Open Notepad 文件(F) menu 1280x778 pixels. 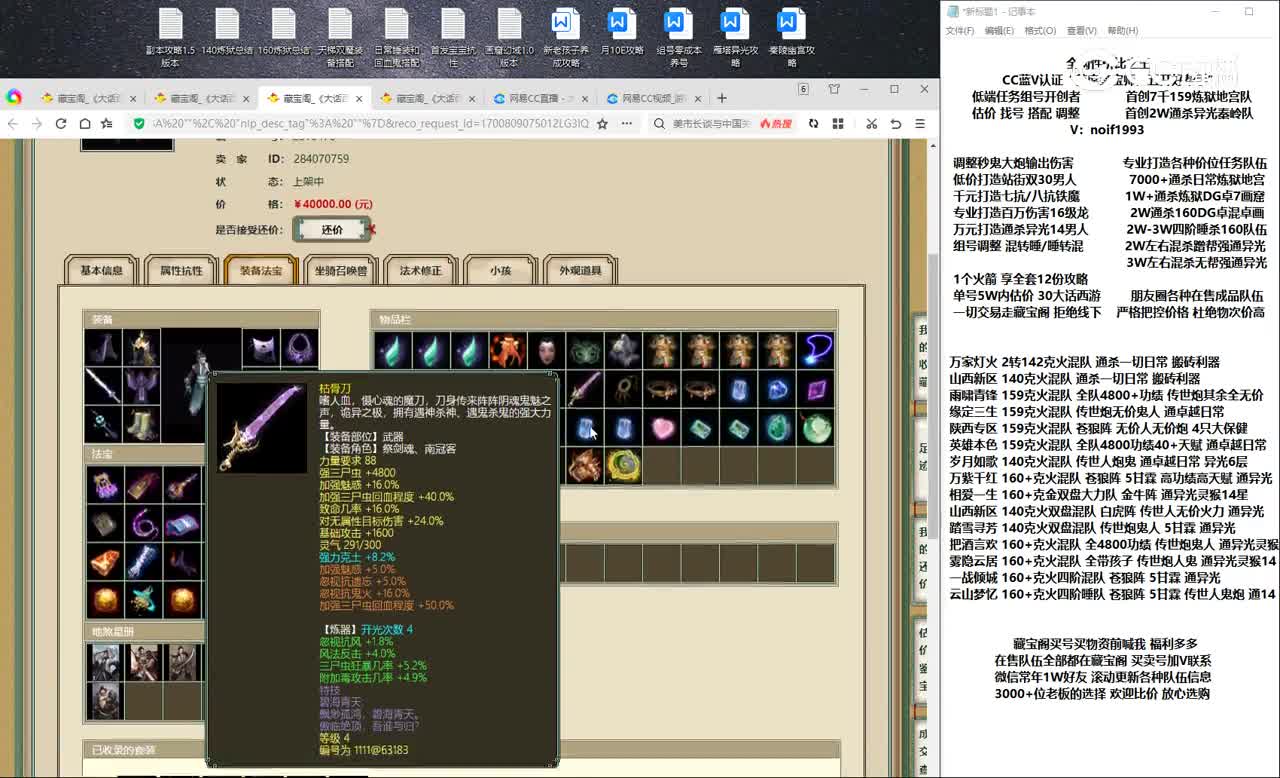[x=960, y=31]
